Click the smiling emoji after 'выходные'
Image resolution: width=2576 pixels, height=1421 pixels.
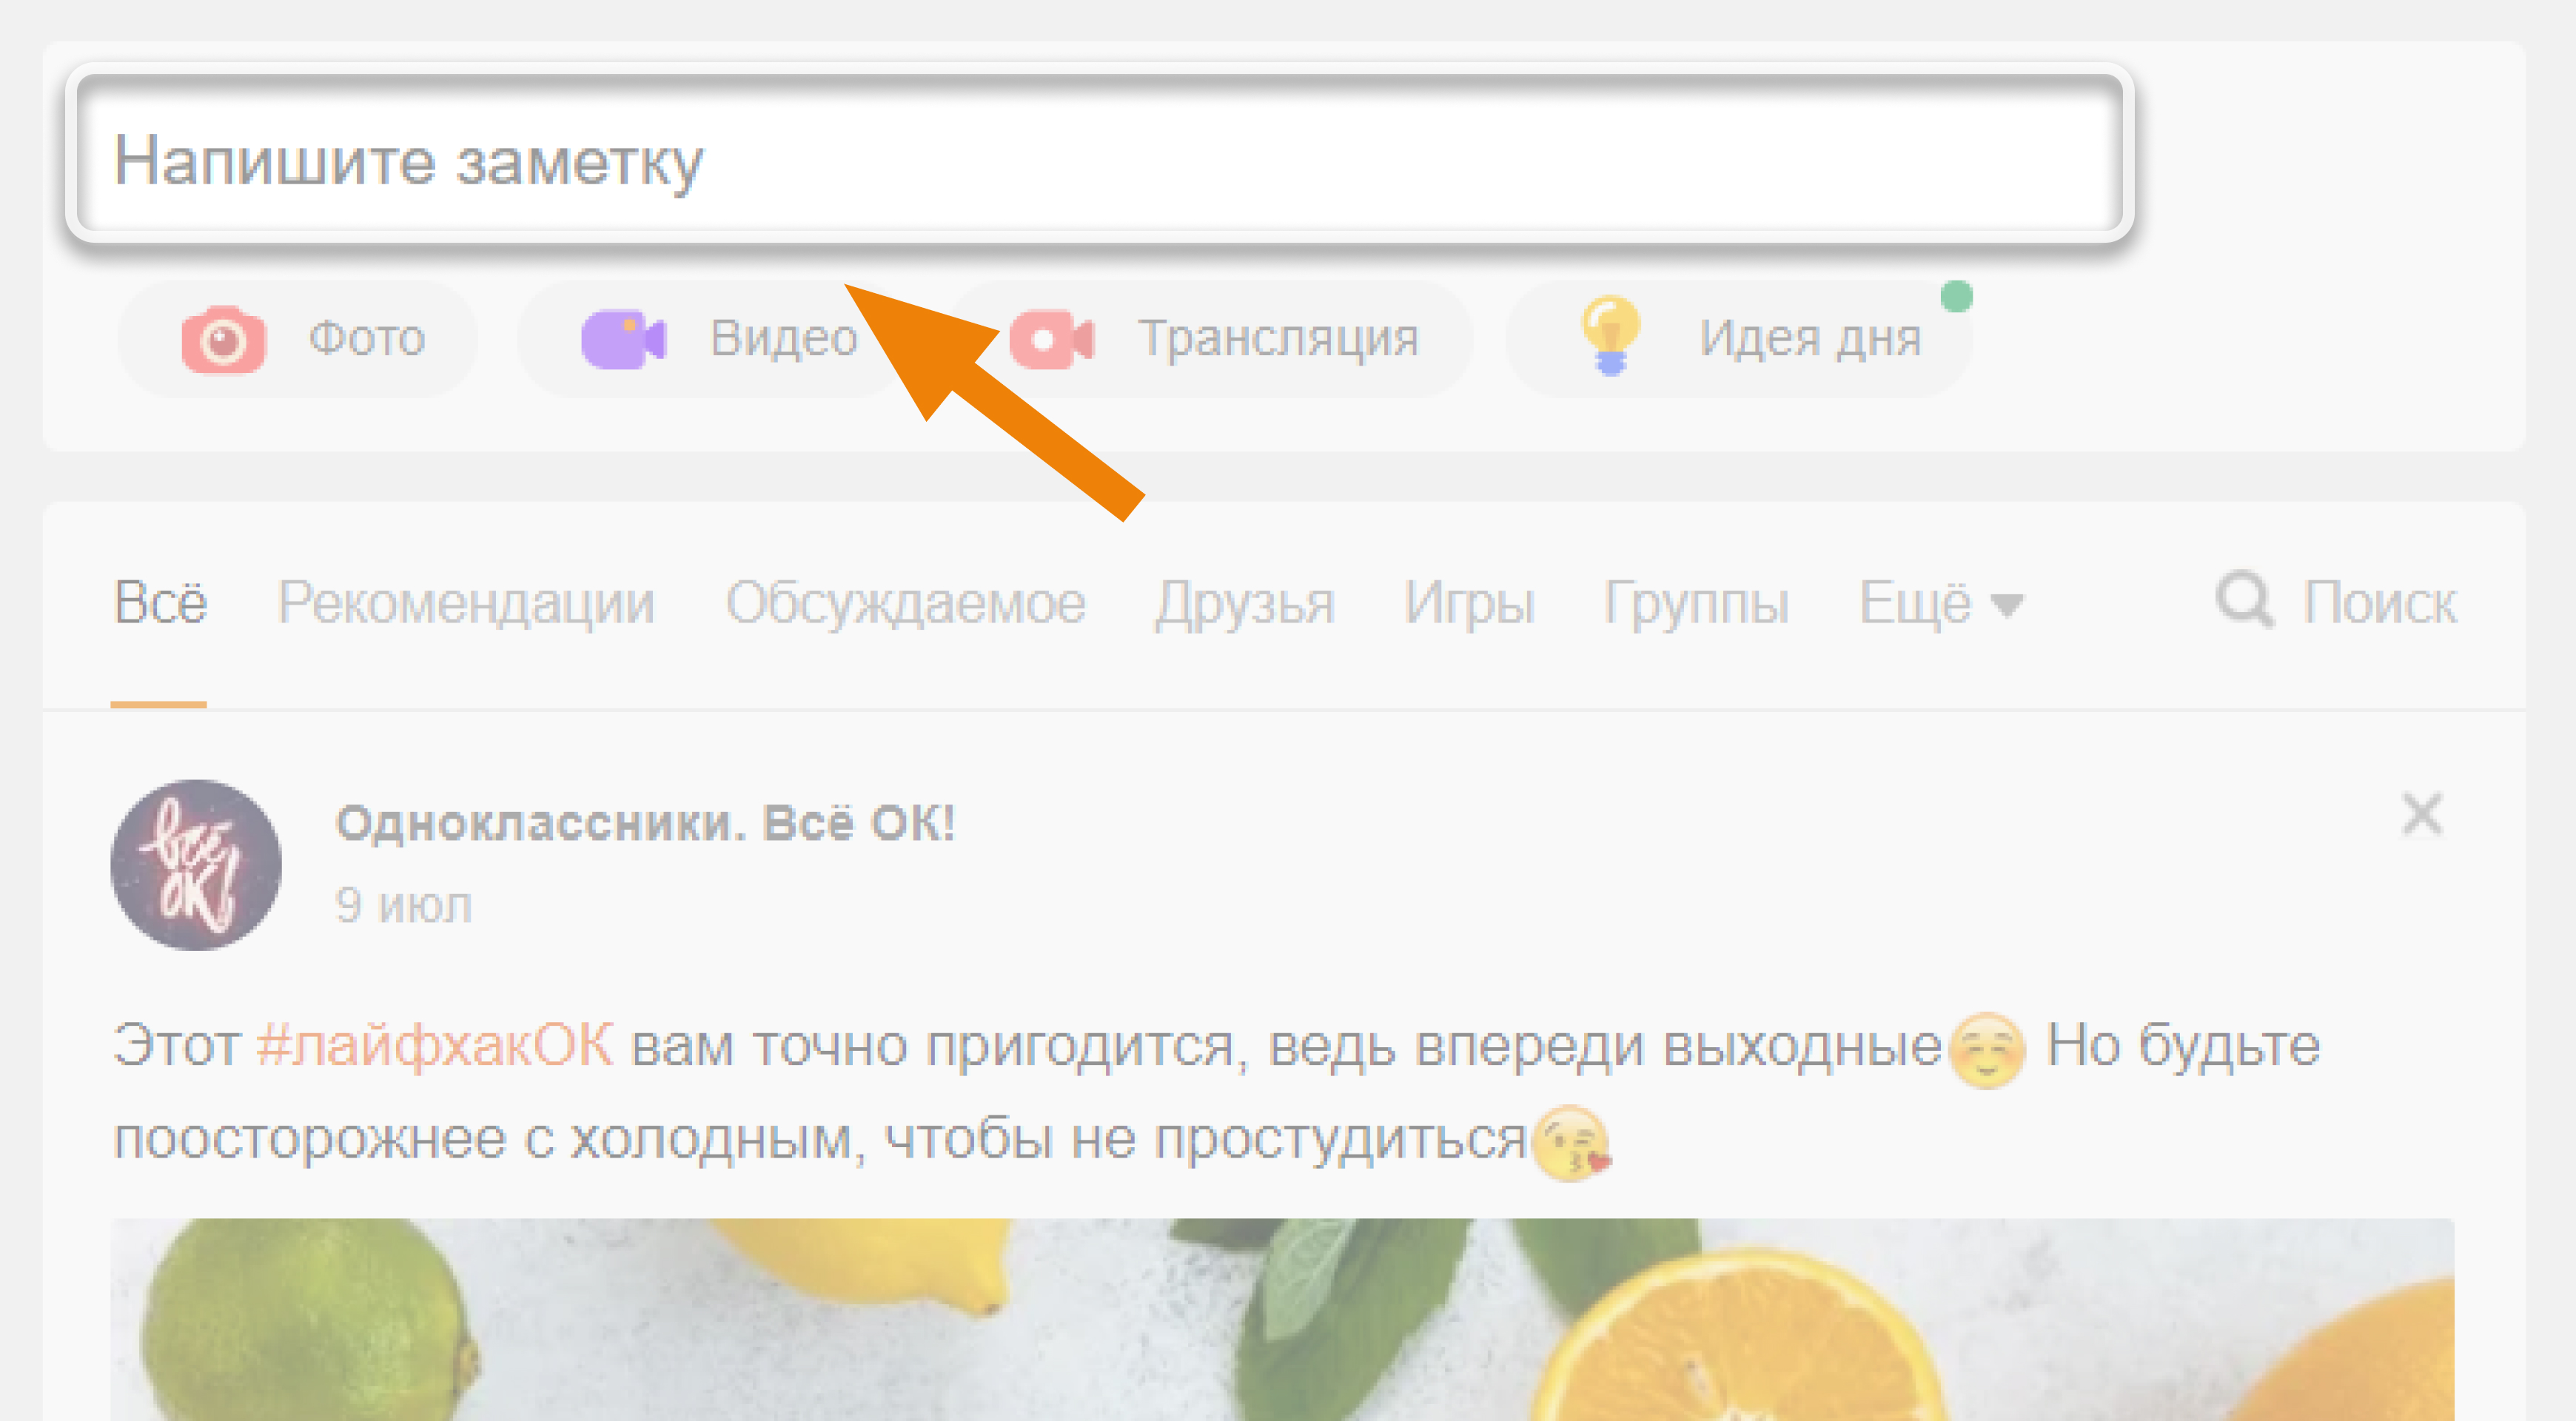1987,1050
